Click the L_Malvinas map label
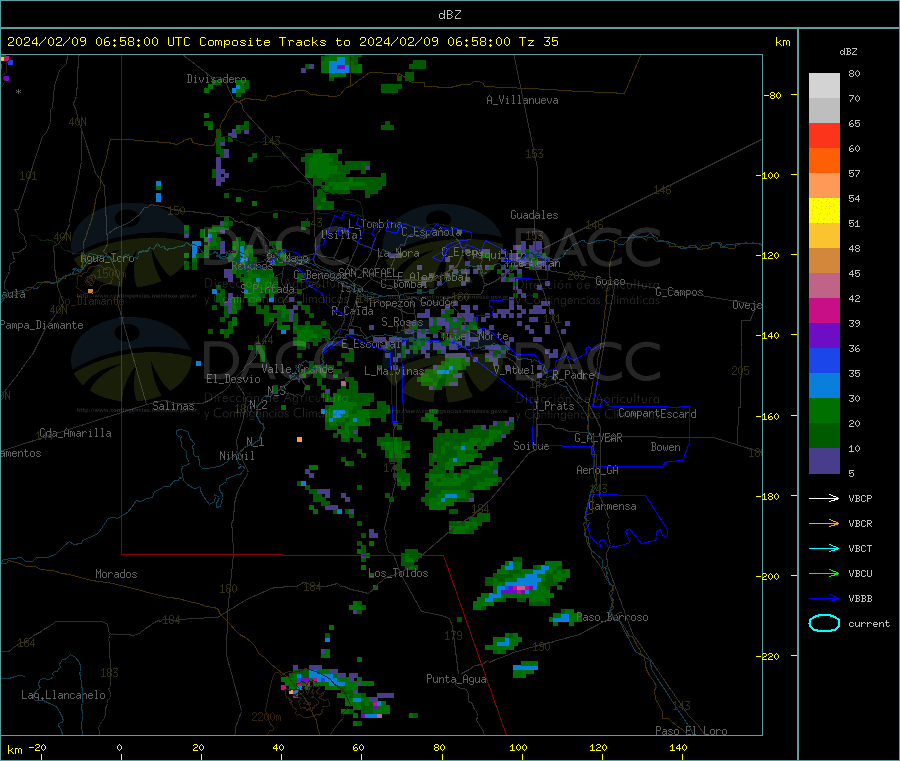This screenshot has height=761, width=900. click(394, 371)
